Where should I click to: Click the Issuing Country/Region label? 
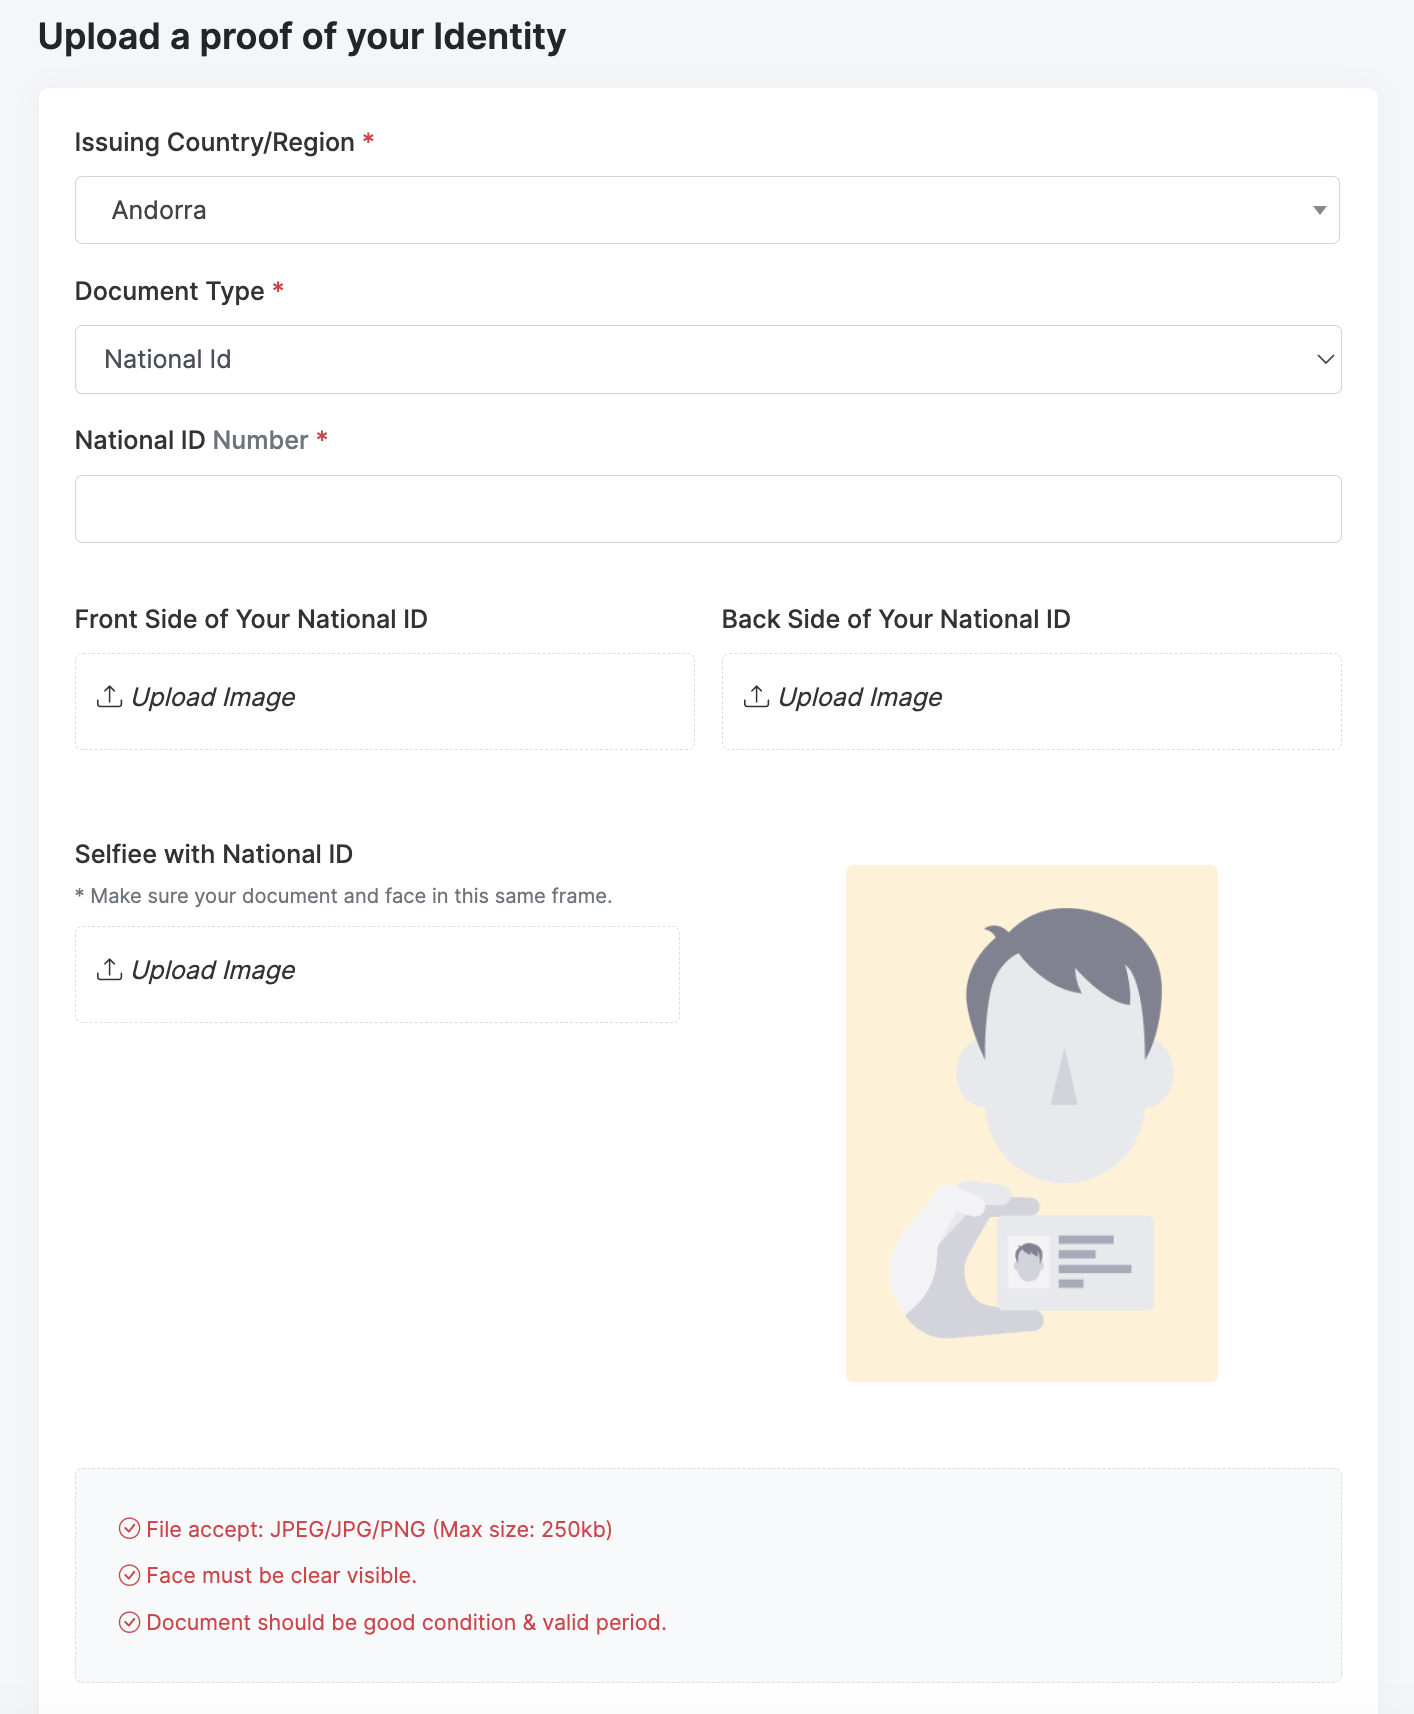214,142
